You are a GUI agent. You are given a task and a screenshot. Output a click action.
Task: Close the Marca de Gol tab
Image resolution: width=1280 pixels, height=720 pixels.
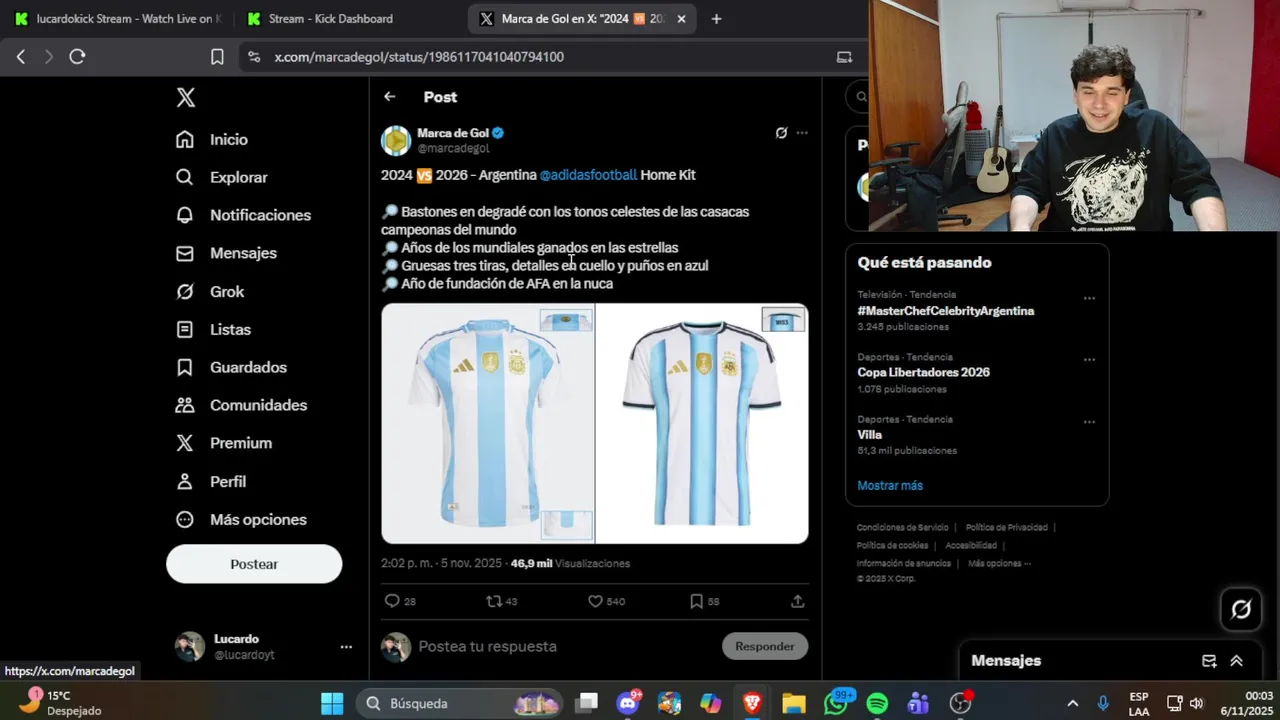(682, 19)
